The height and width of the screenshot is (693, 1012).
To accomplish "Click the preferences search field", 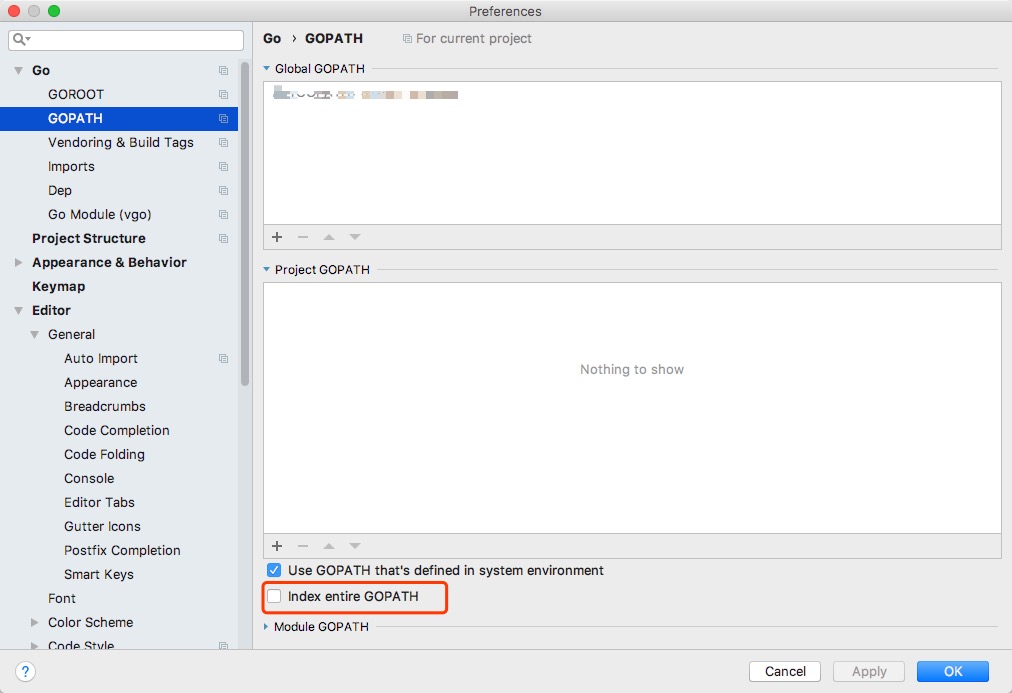I will coord(125,40).
